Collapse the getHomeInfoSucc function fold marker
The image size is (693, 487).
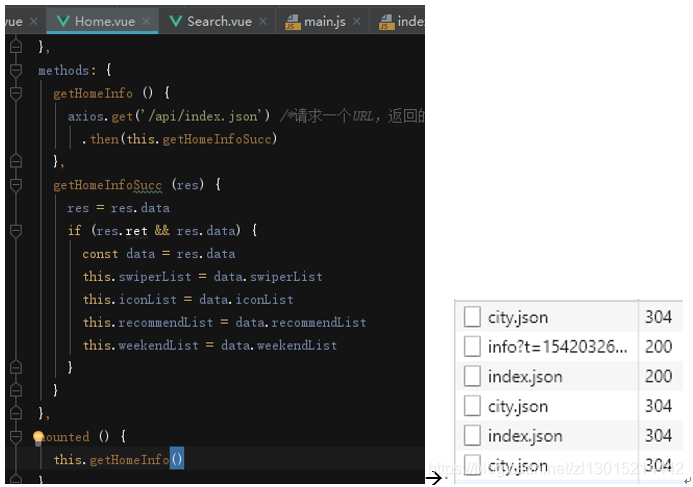16,185
